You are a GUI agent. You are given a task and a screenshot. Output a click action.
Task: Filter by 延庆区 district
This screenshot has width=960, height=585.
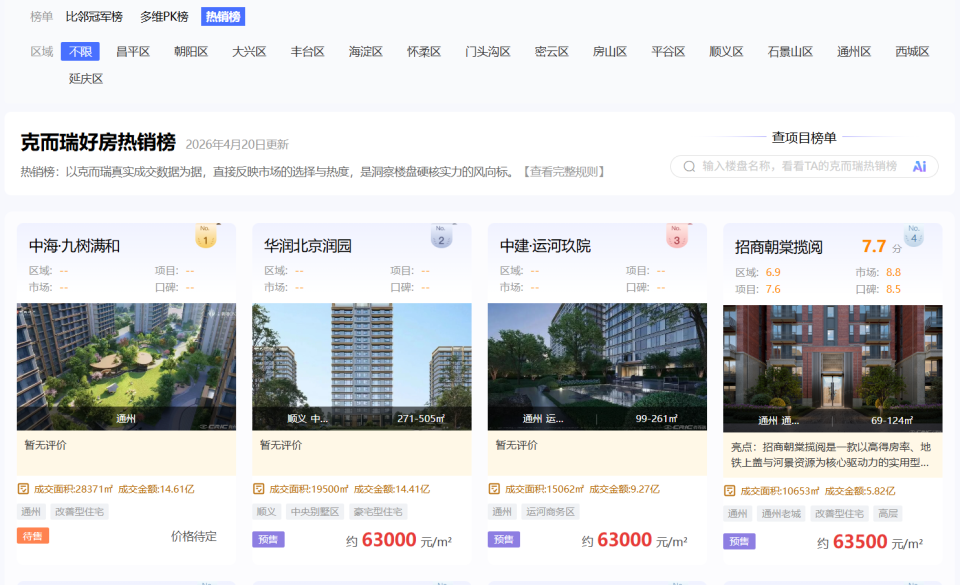pyautogui.click(x=86, y=79)
